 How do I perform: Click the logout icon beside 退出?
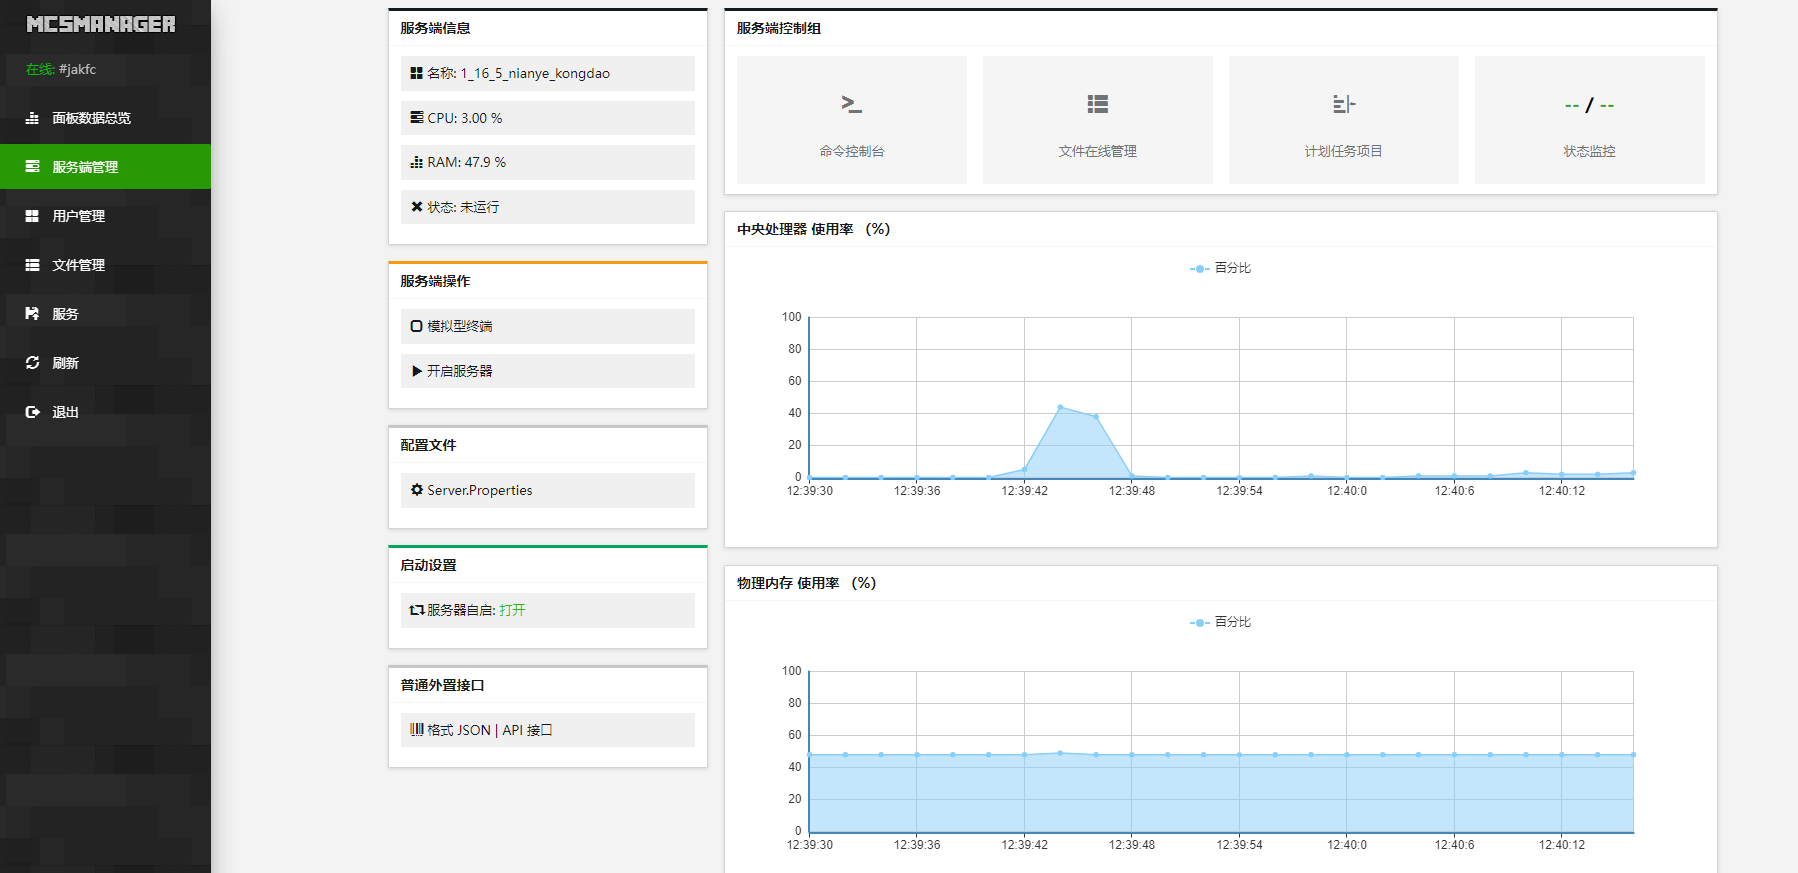click(32, 412)
